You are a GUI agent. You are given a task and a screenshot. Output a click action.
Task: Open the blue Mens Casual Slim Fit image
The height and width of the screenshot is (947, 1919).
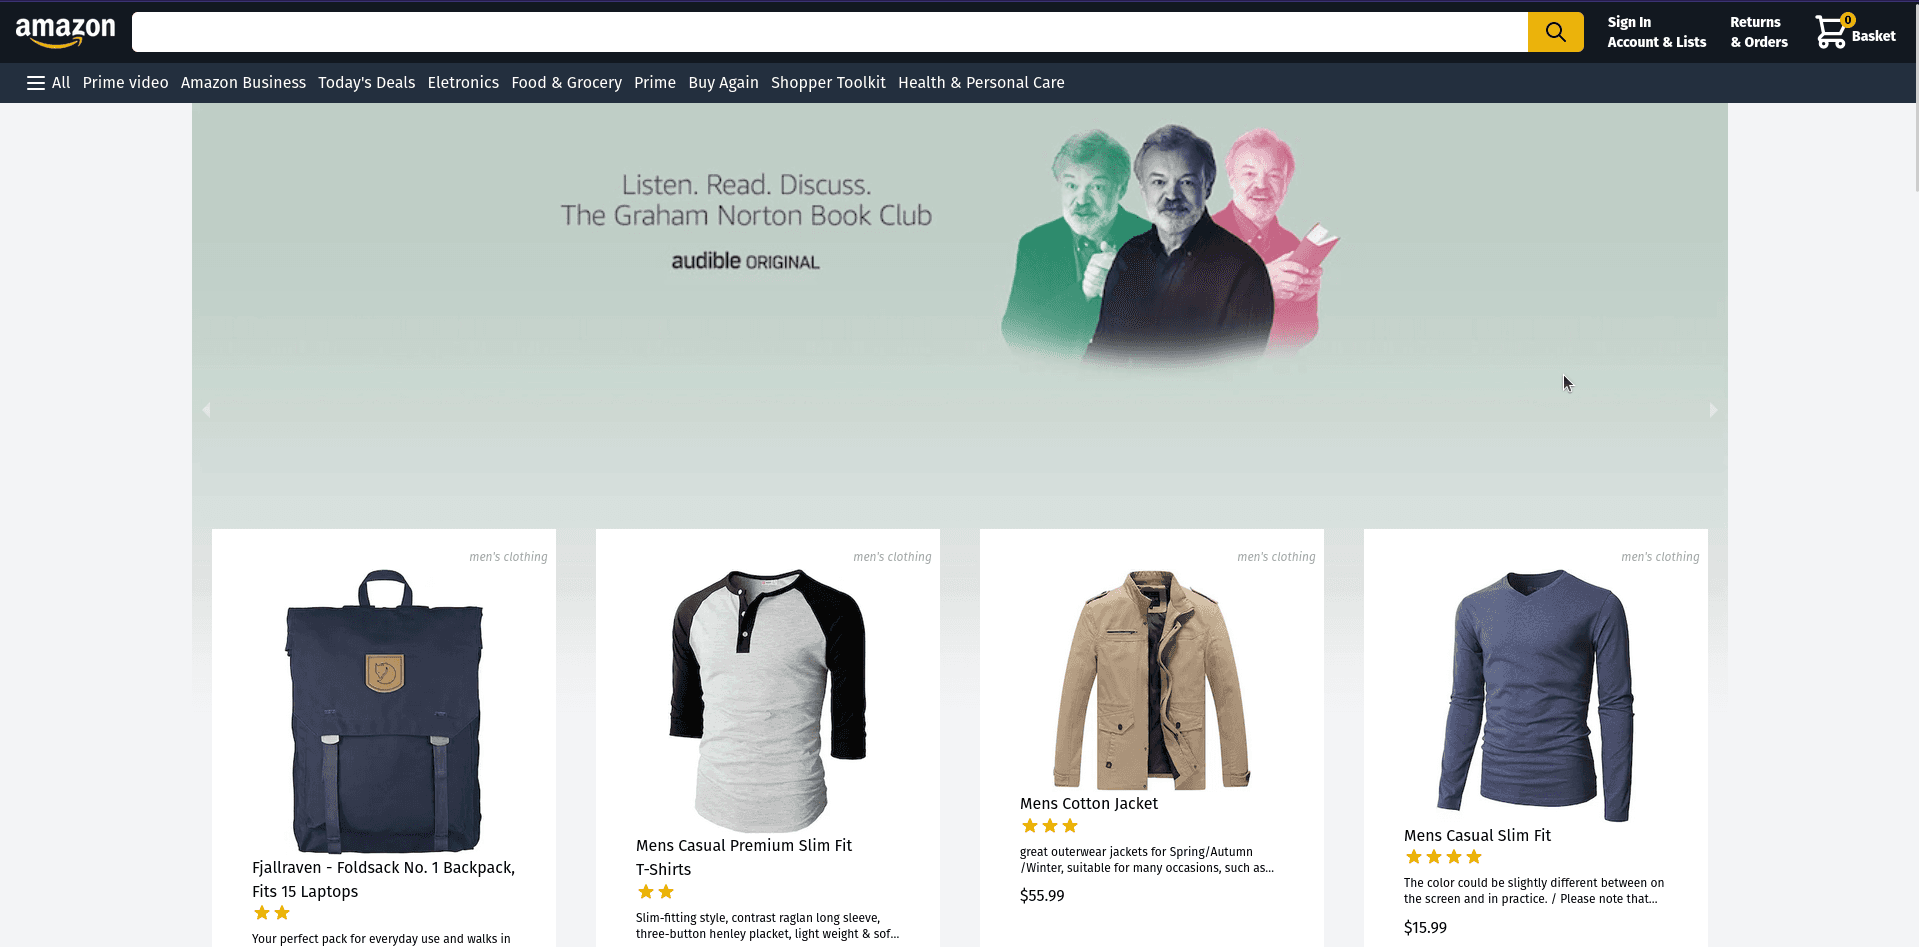point(1536,695)
